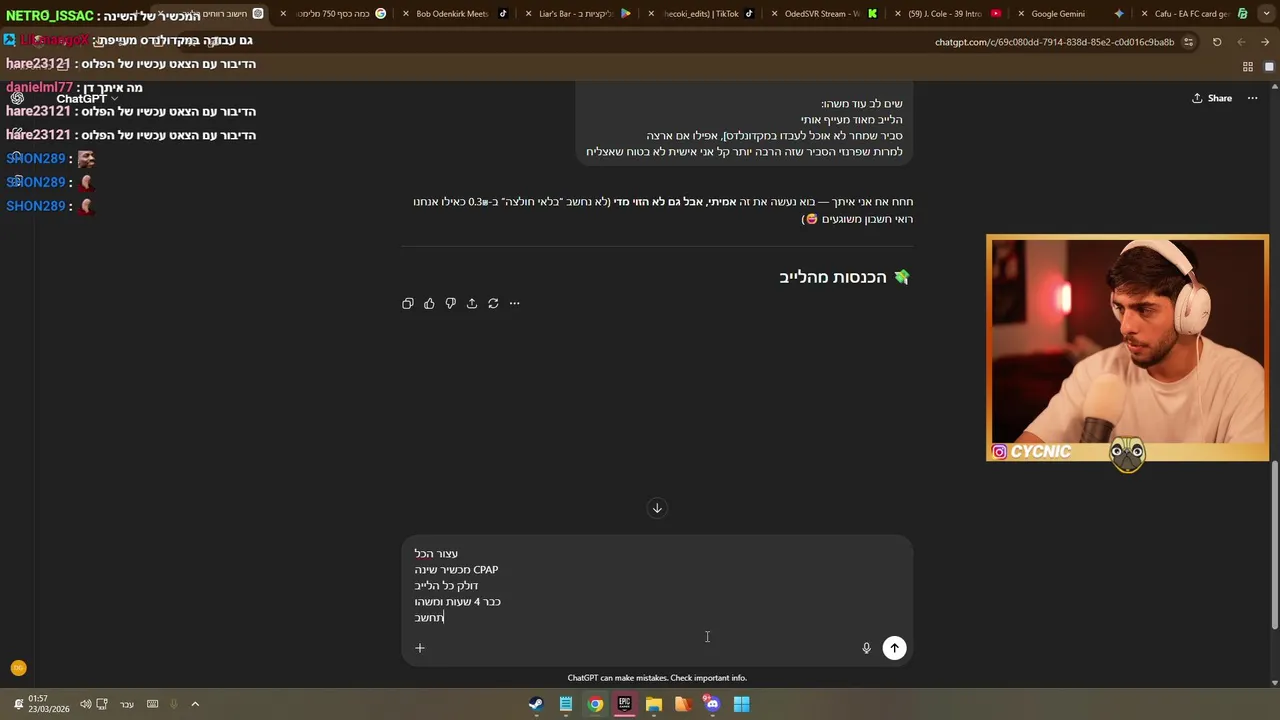The width and height of the screenshot is (1280, 720).
Task: Send the message with the arrow button
Action: click(x=894, y=648)
